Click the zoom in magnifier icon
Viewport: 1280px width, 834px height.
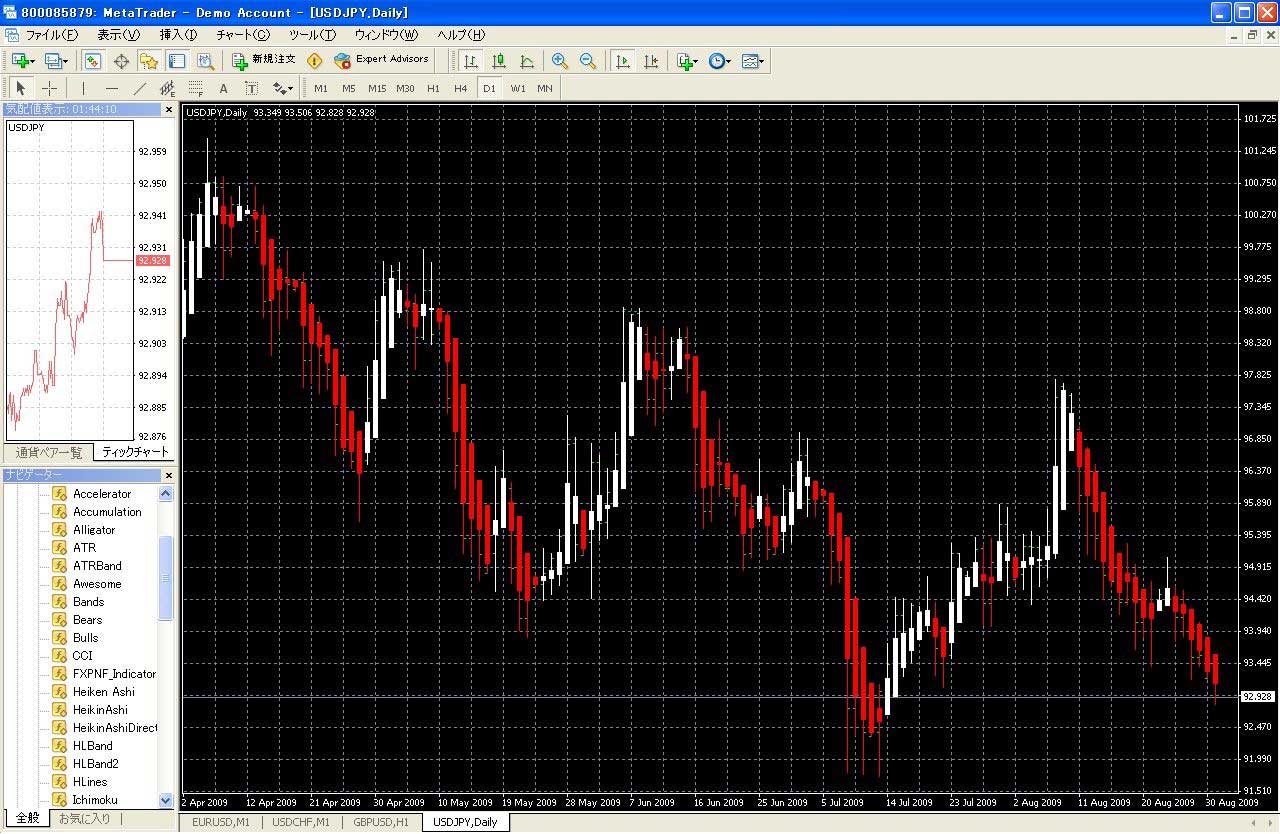(559, 61)
